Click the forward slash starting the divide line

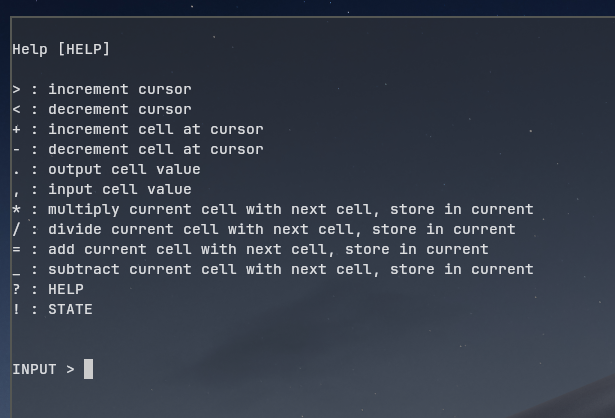click(16, 229)
